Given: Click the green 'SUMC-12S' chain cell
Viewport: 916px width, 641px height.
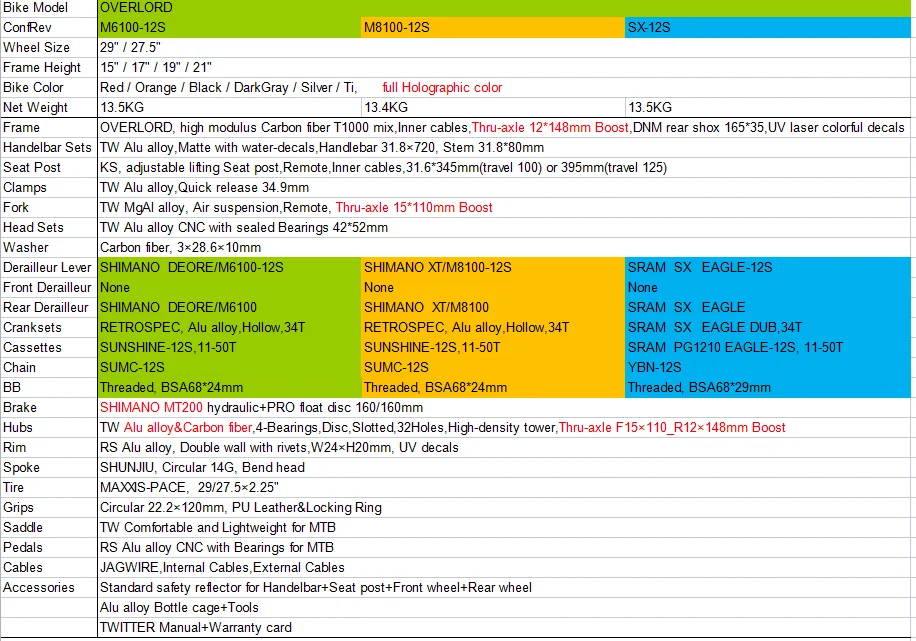Looking at the screenshot, I should (229, 368).
